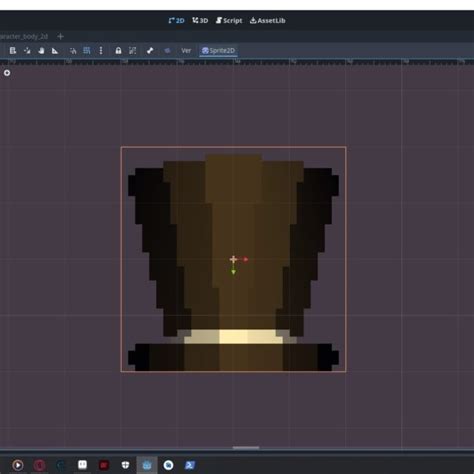Click the red X-axis gizmo arrow

[x=246, y=259]
